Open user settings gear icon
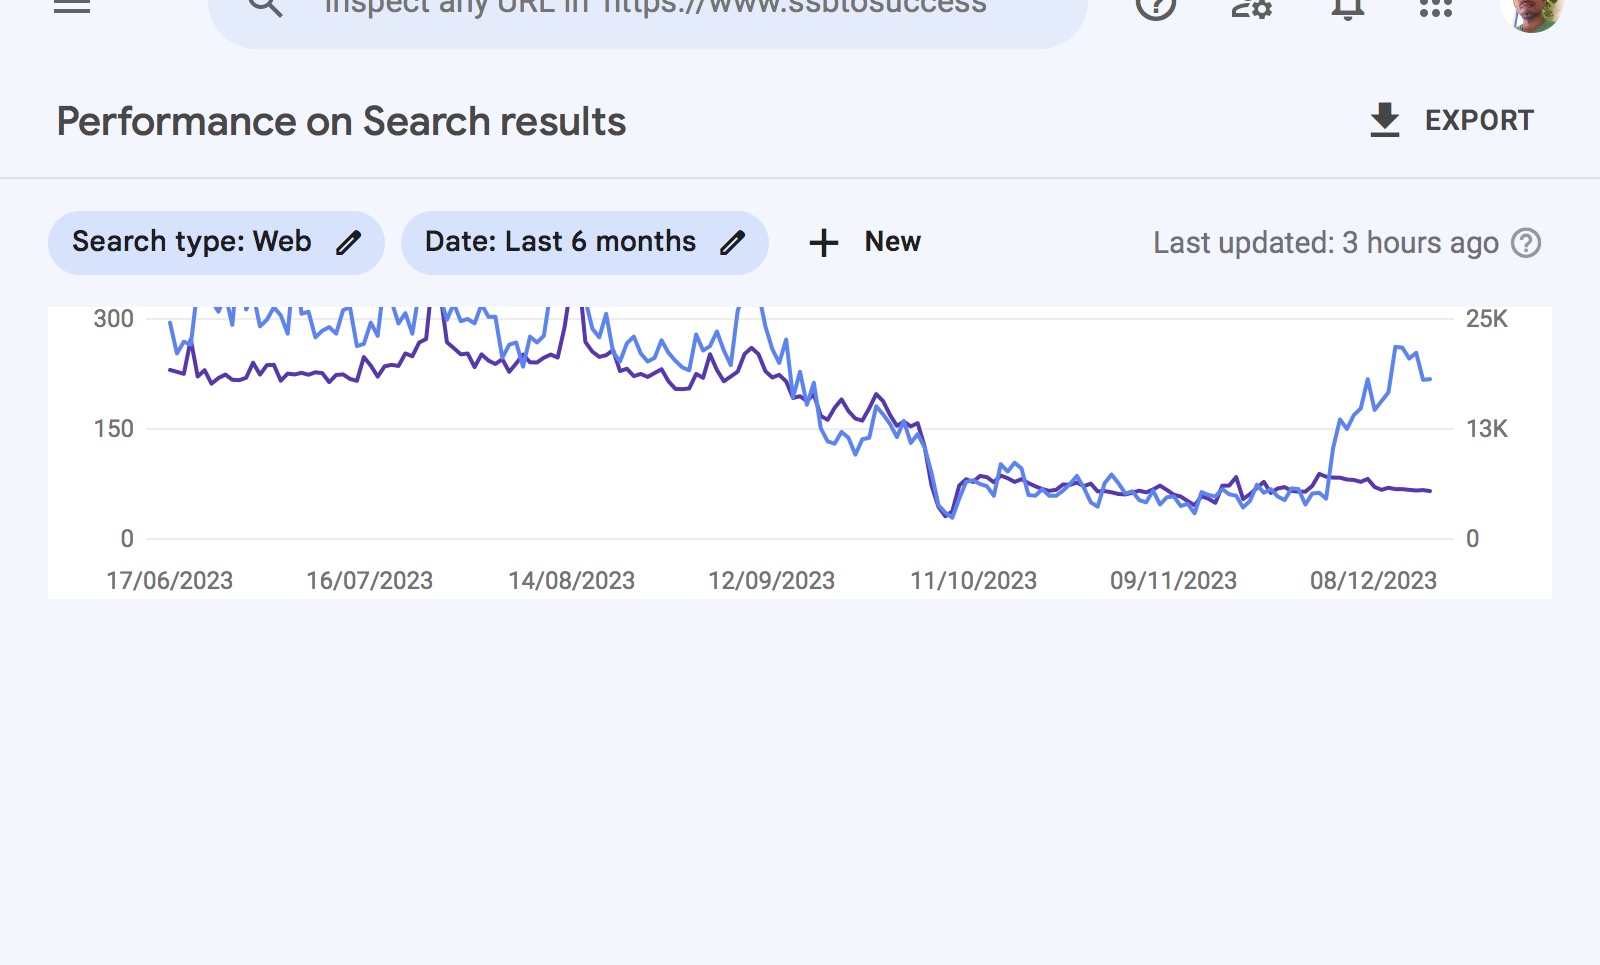This screenshot has height=965, width=1600. pyautogui.click(x=1251, y=6)
